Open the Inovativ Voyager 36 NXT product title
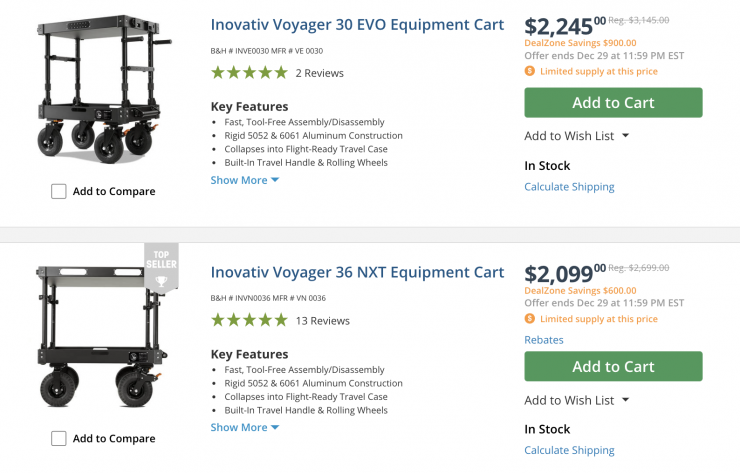The image size is (740, 473). pyautogui.click(x=357, y=272)
